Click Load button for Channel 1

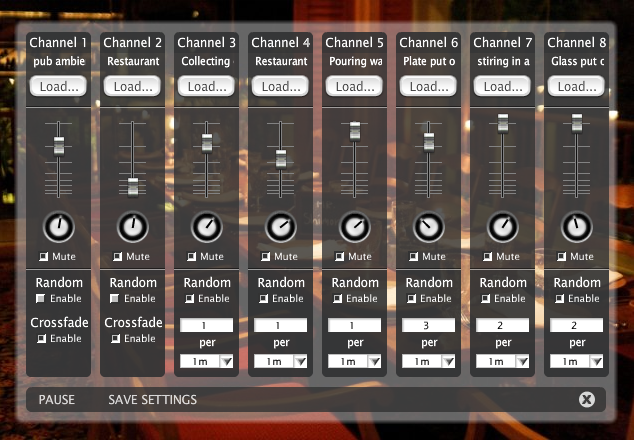point(58,86)
